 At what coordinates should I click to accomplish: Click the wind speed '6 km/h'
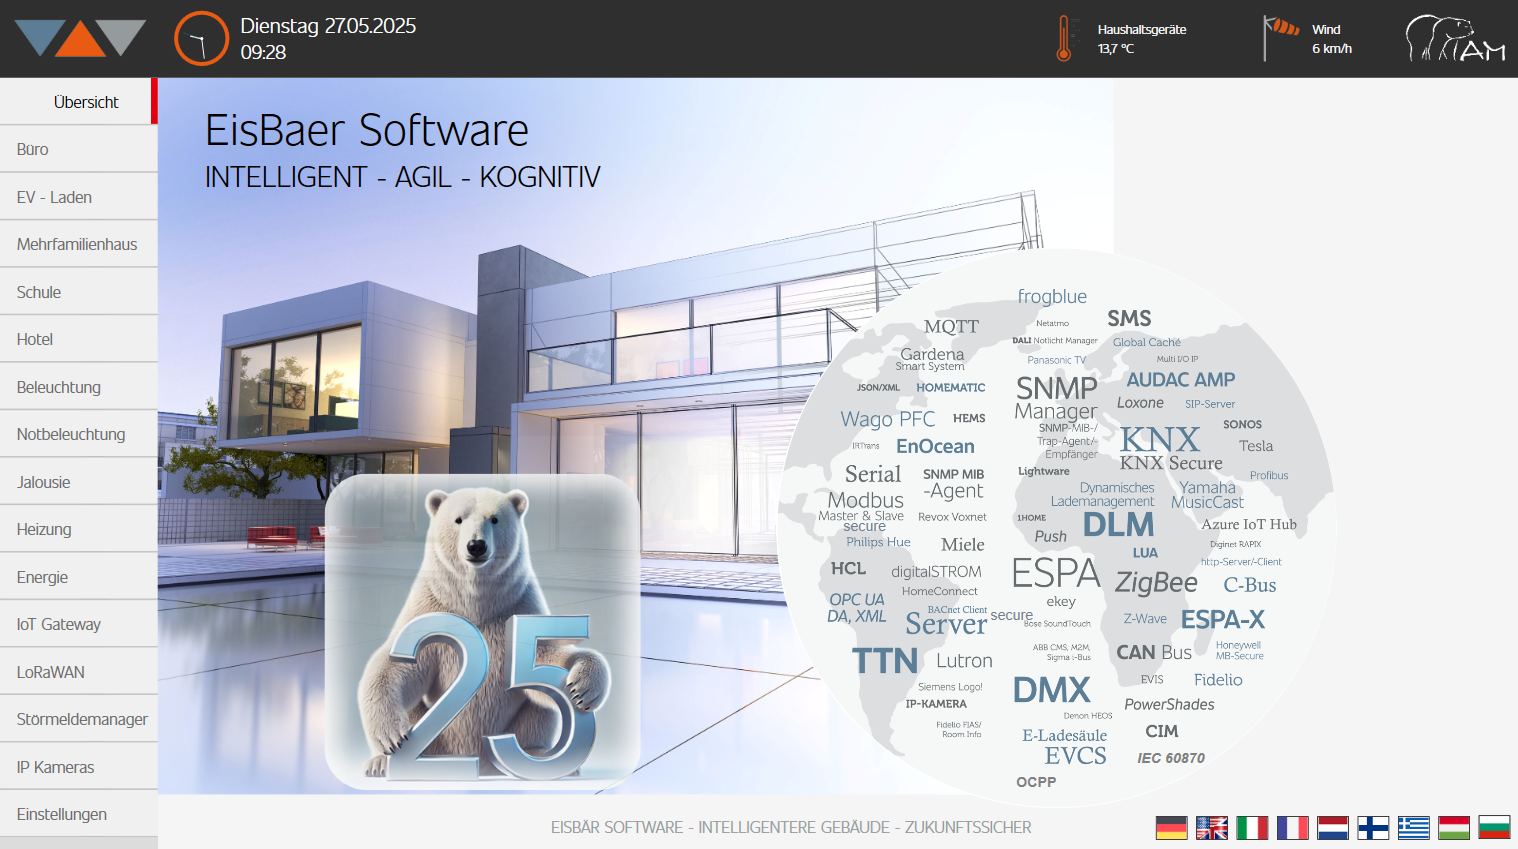coord(1332,48)
